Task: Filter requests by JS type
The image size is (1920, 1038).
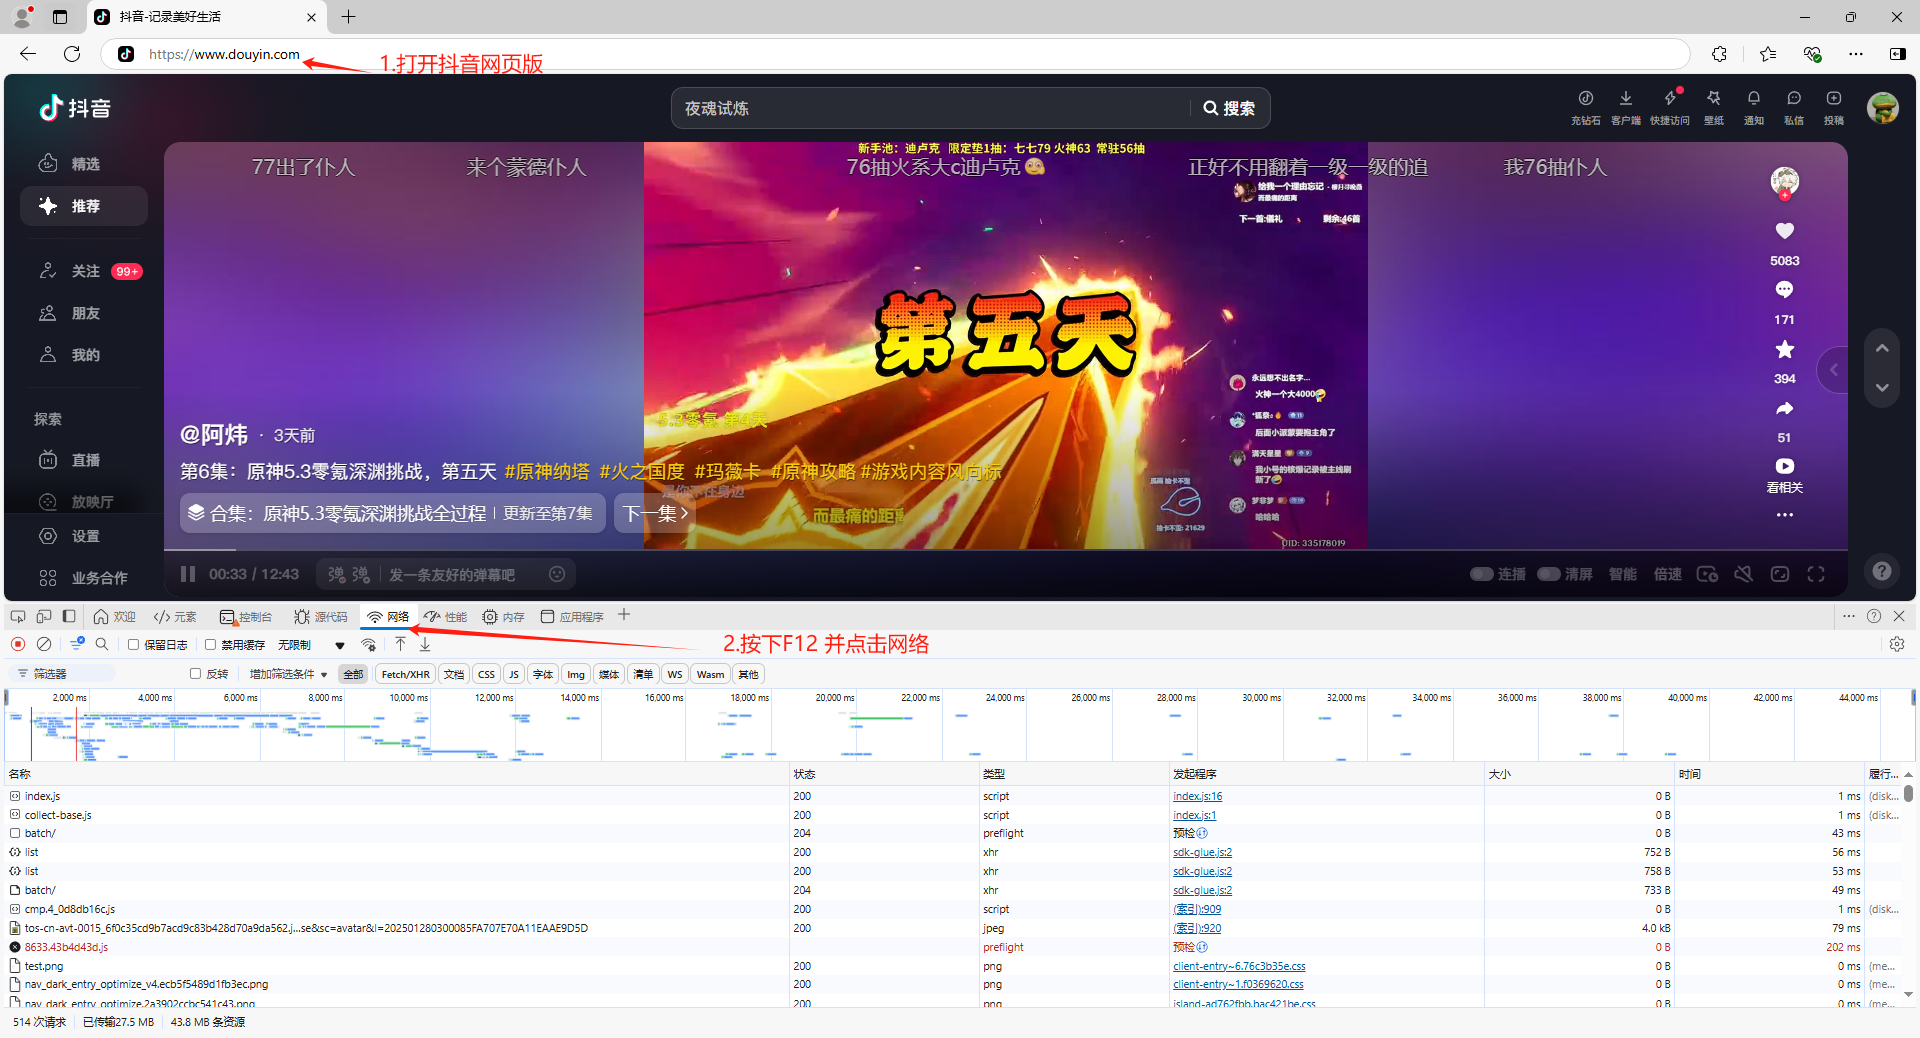Action: [x=513, y=674]
